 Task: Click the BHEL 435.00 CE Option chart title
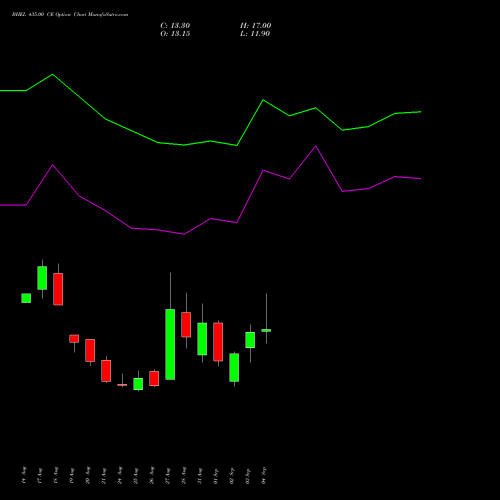(x=70, y=15)
